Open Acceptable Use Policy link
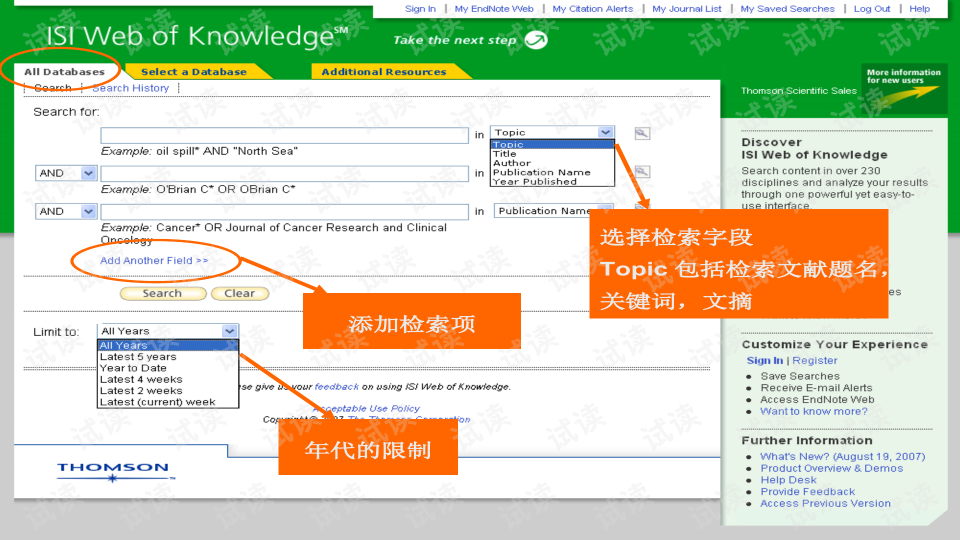 tap(366, 408)
